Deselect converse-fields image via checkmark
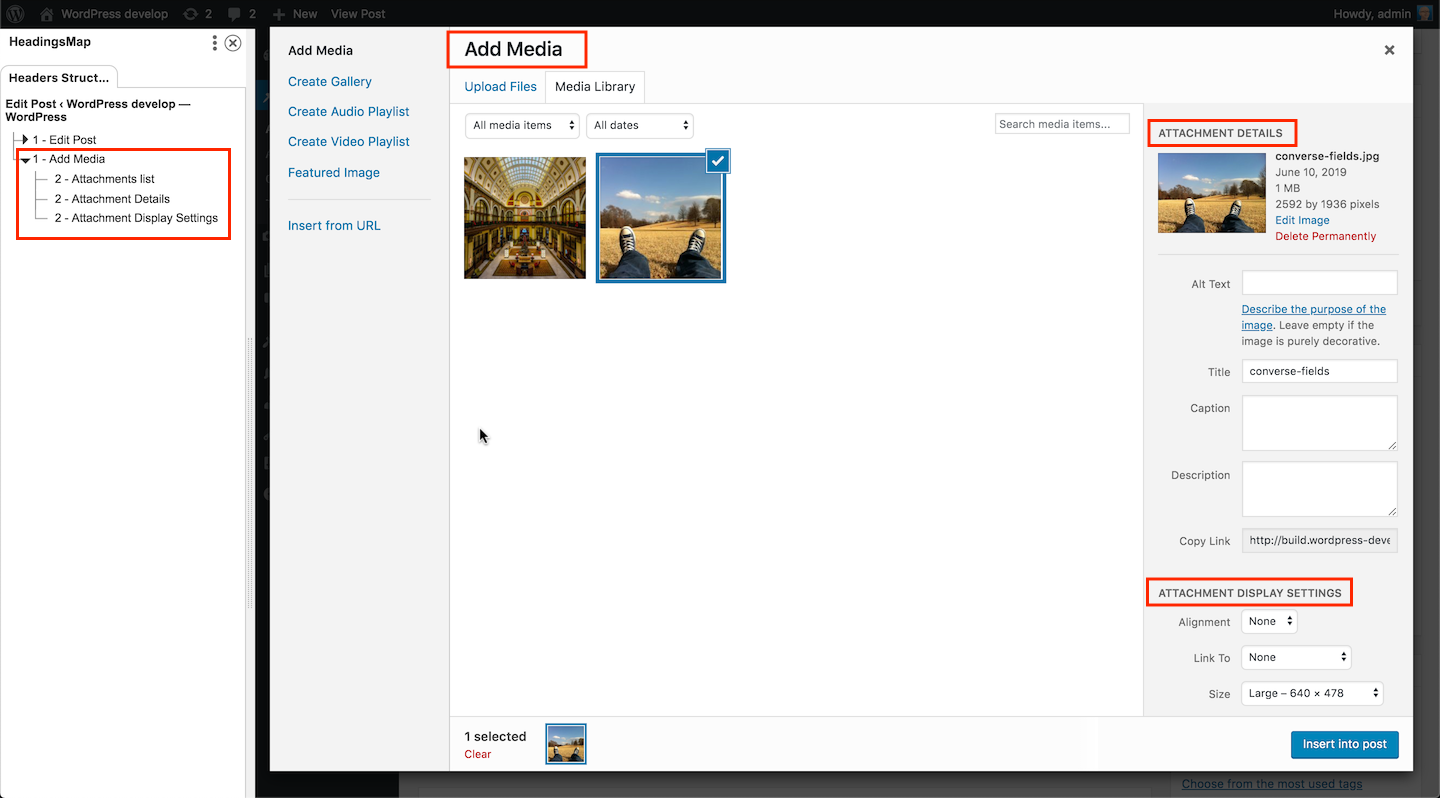Image resolution: width=1440 pixels, height=798 pixels. 718,160
